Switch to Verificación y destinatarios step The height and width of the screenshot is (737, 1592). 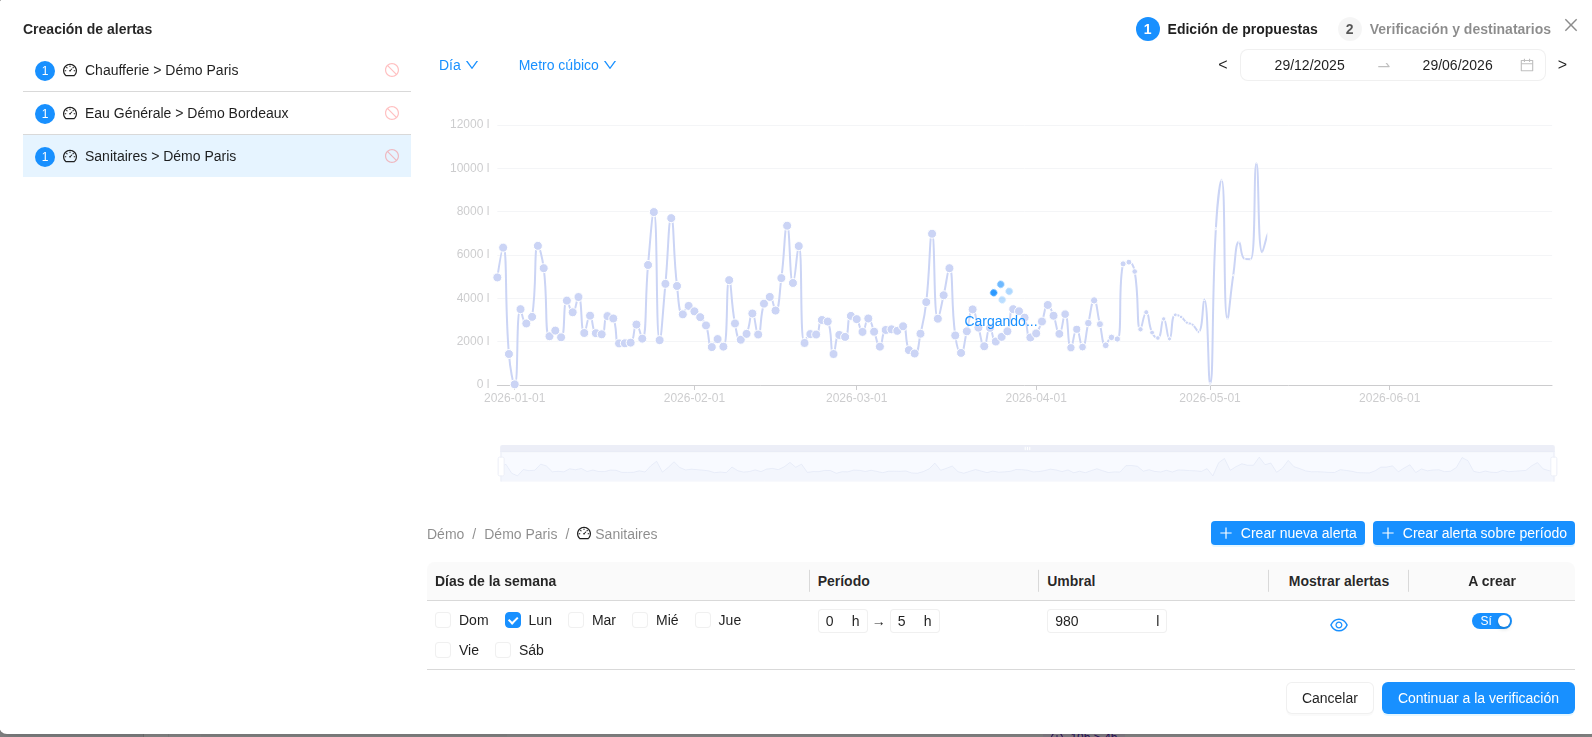point(1445,29)
